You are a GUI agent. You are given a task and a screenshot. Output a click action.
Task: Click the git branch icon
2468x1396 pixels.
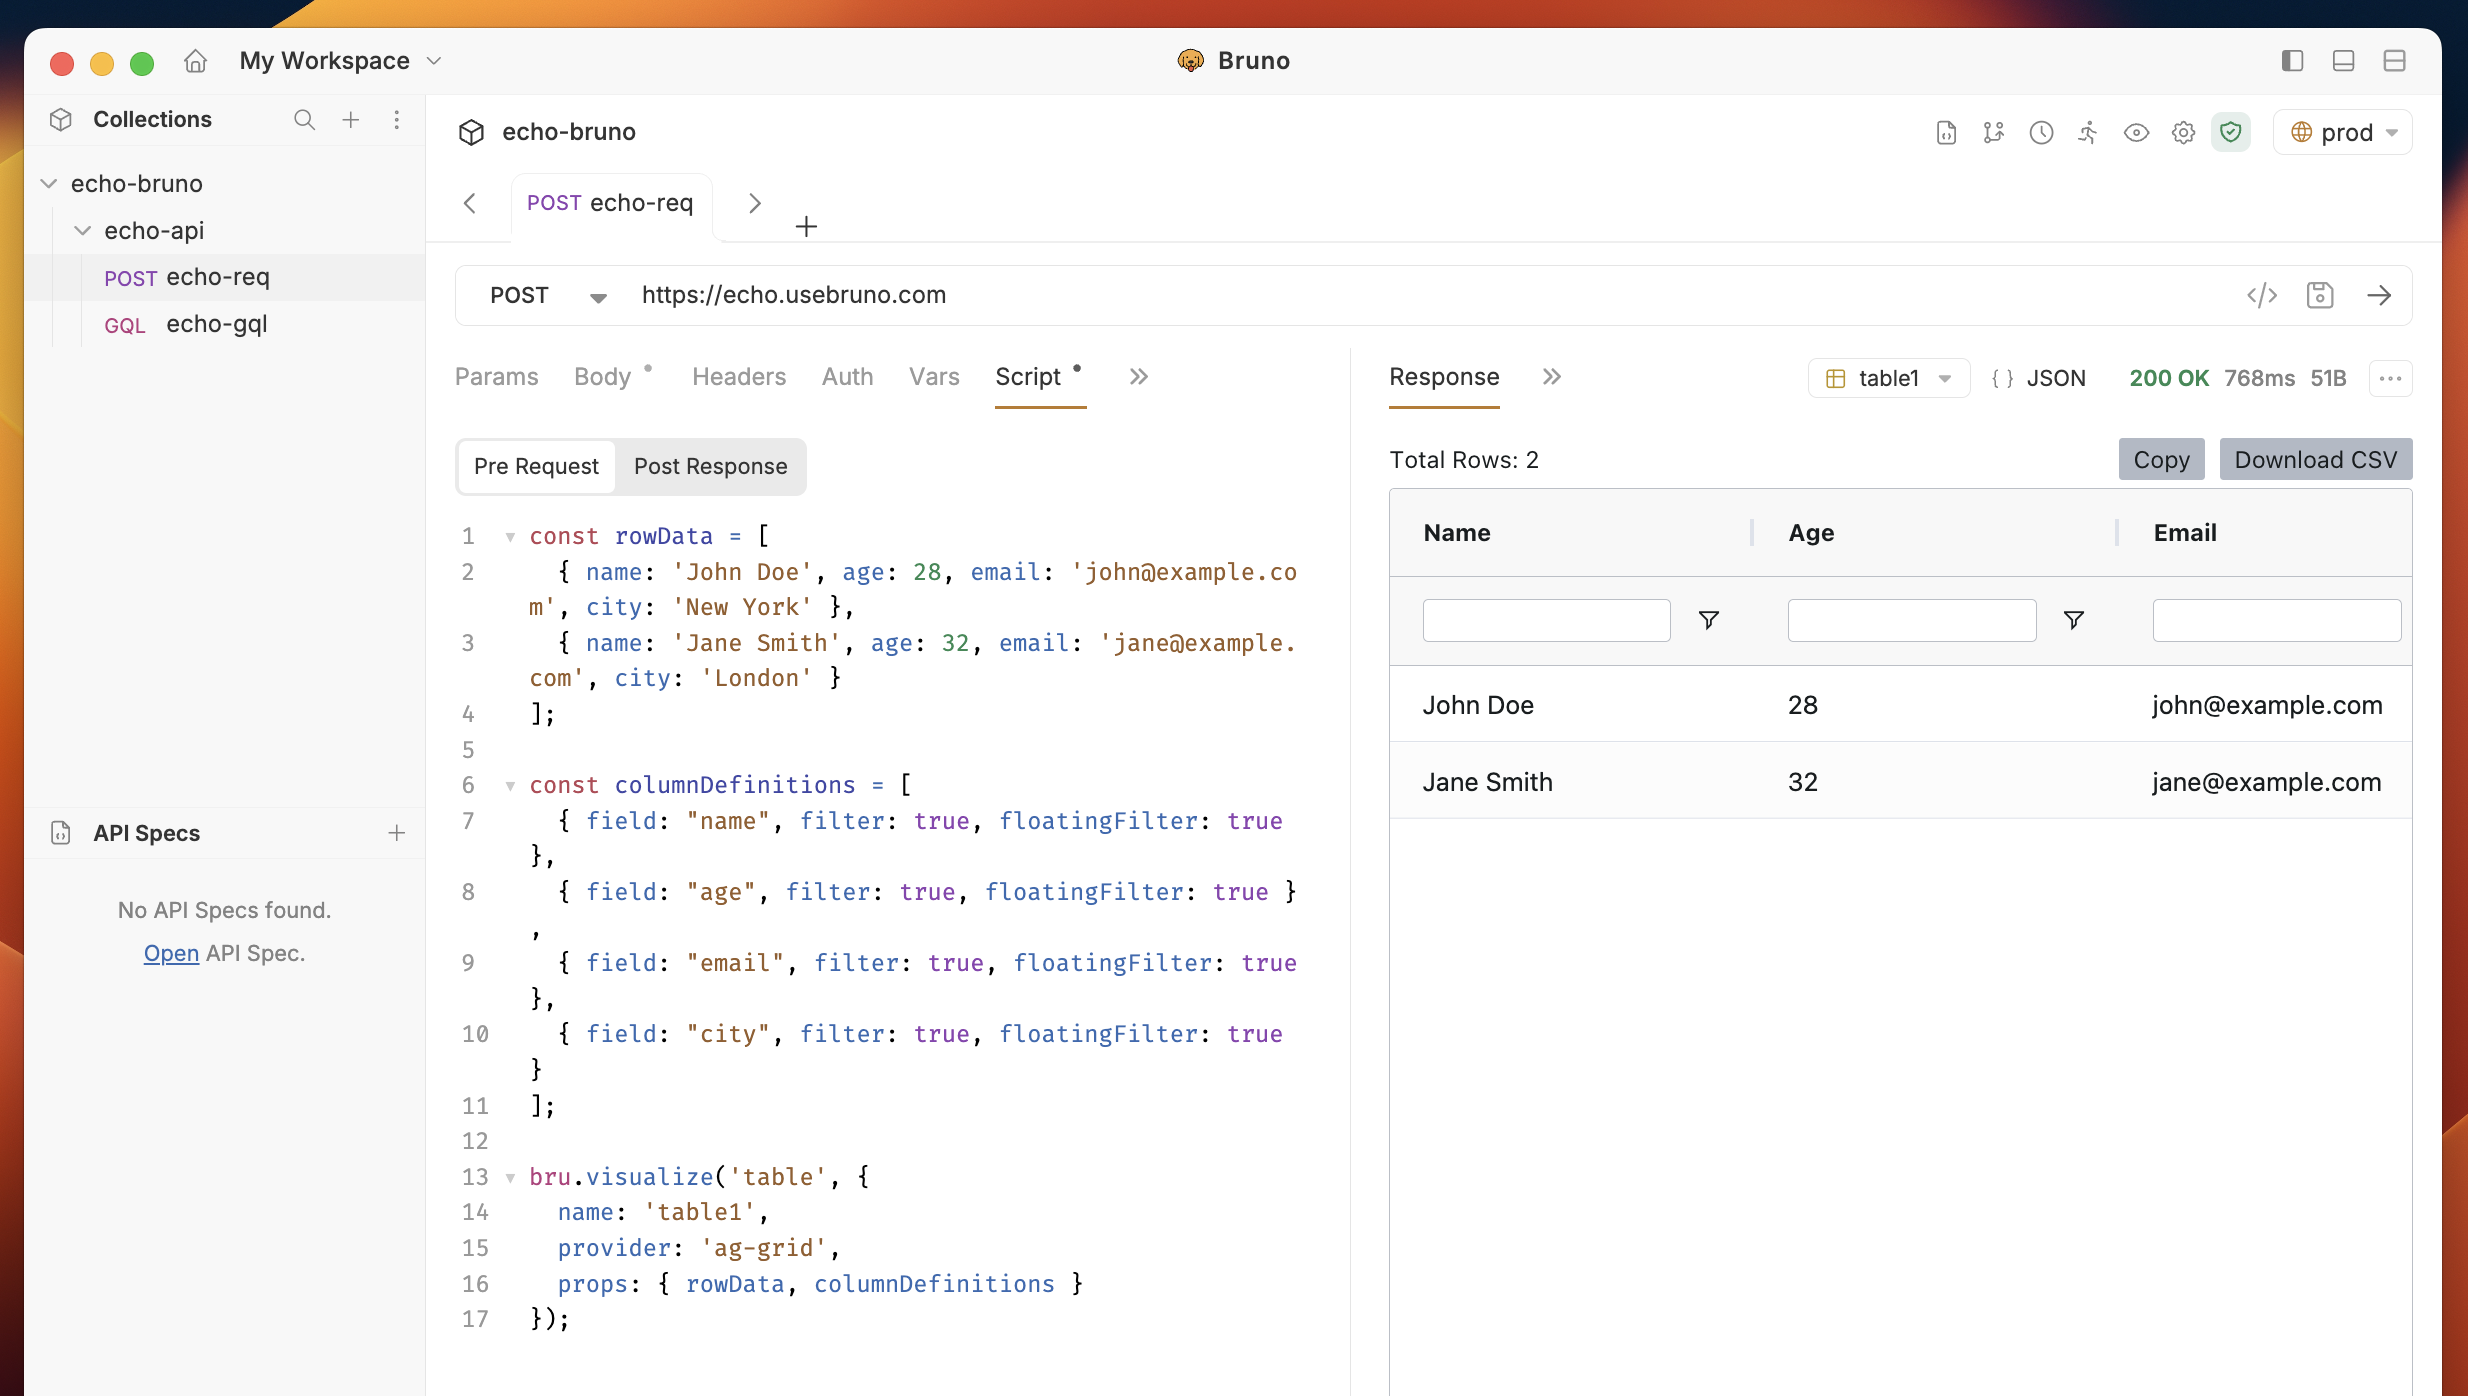[x=1994, y=132]
